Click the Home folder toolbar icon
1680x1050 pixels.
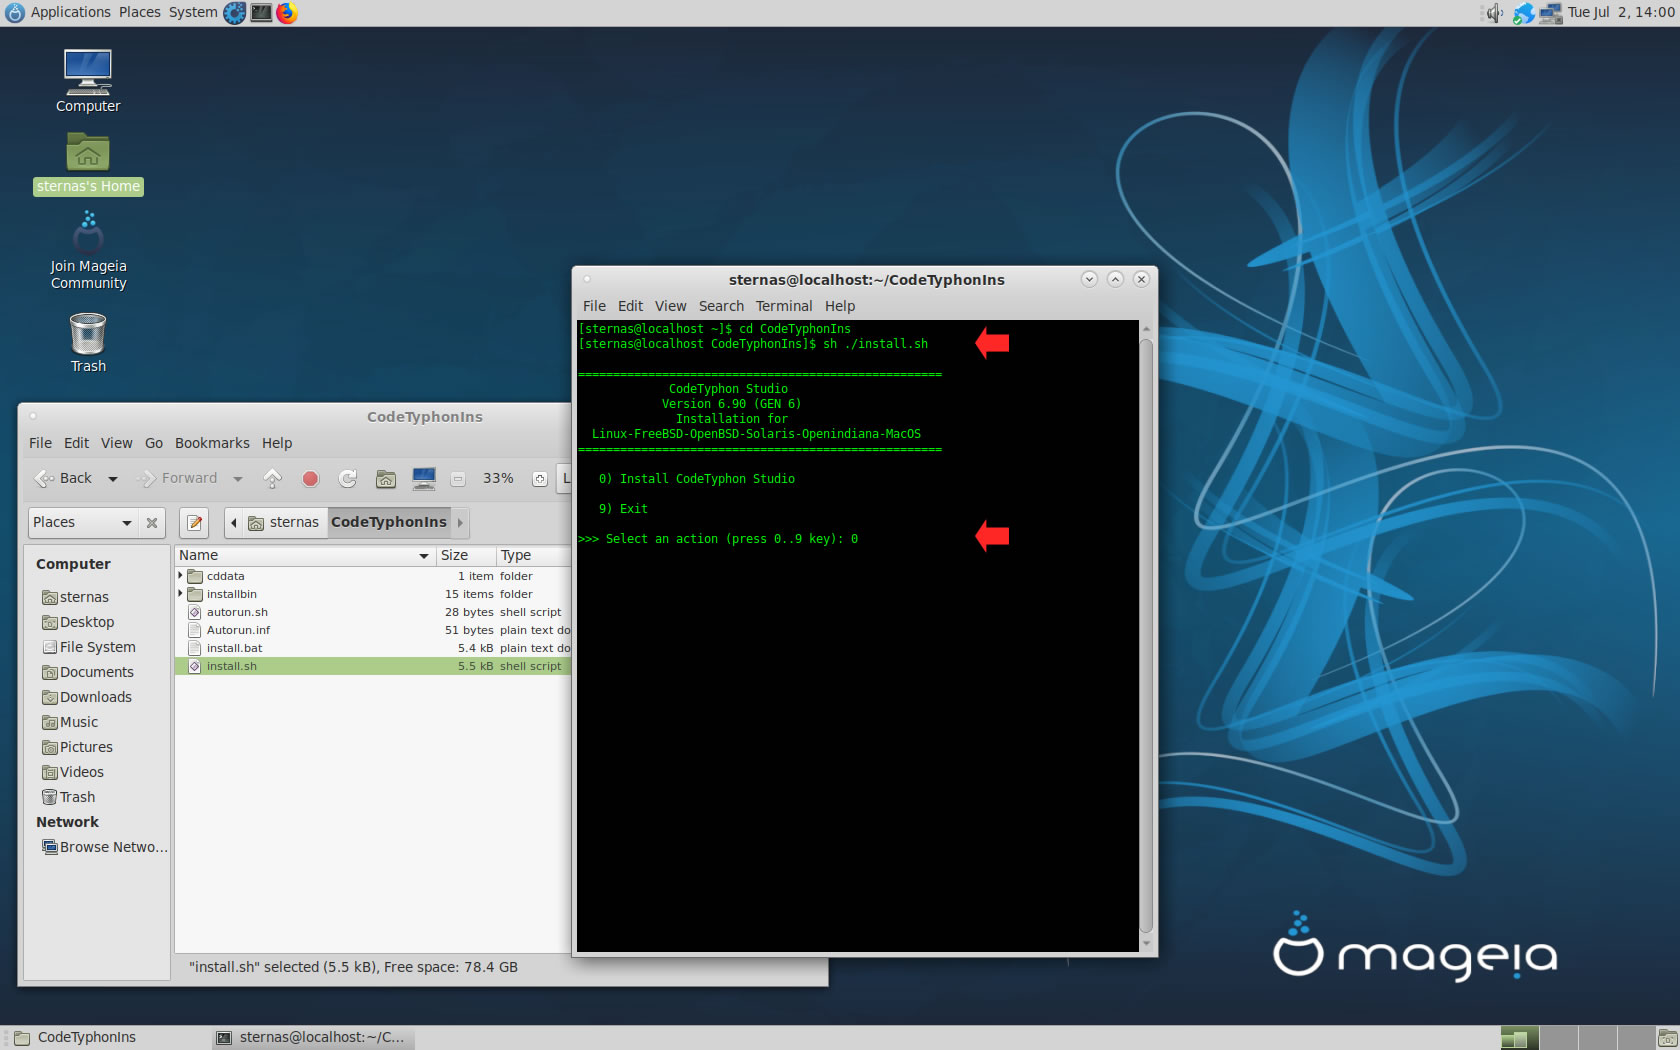point(386,479)
